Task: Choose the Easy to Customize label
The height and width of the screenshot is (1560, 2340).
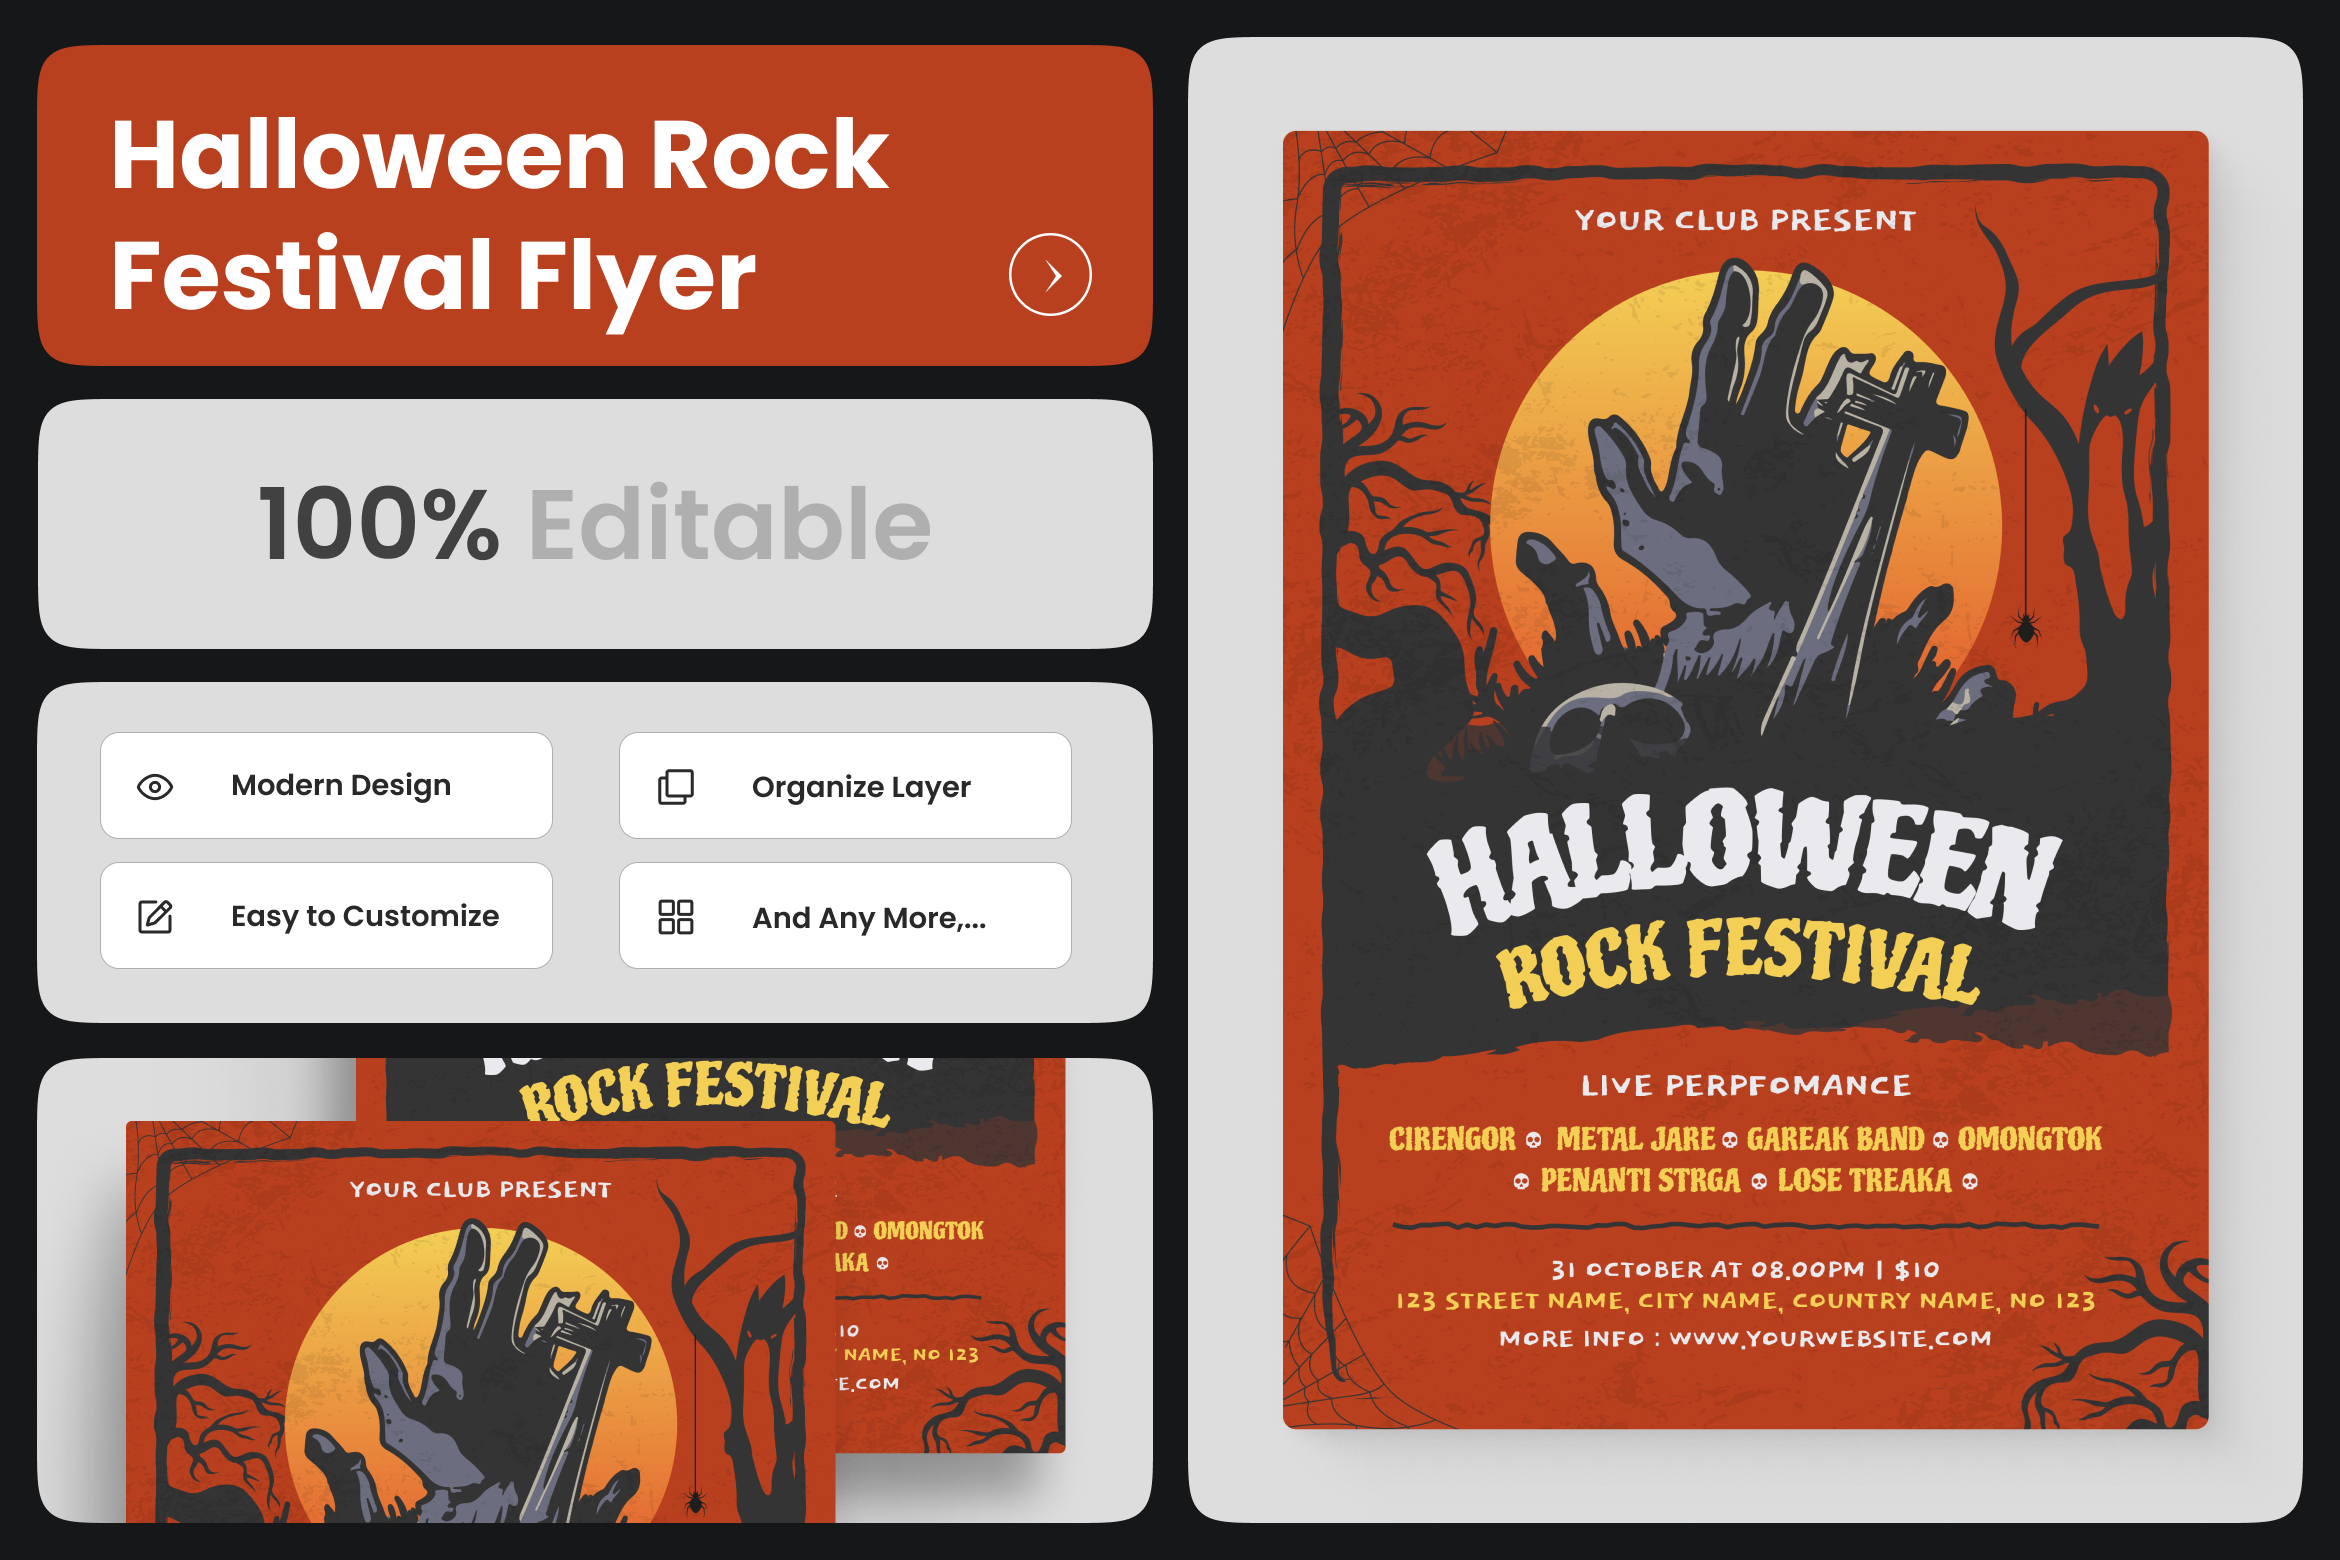Action: pyautogui.click(x=365, y=916)
